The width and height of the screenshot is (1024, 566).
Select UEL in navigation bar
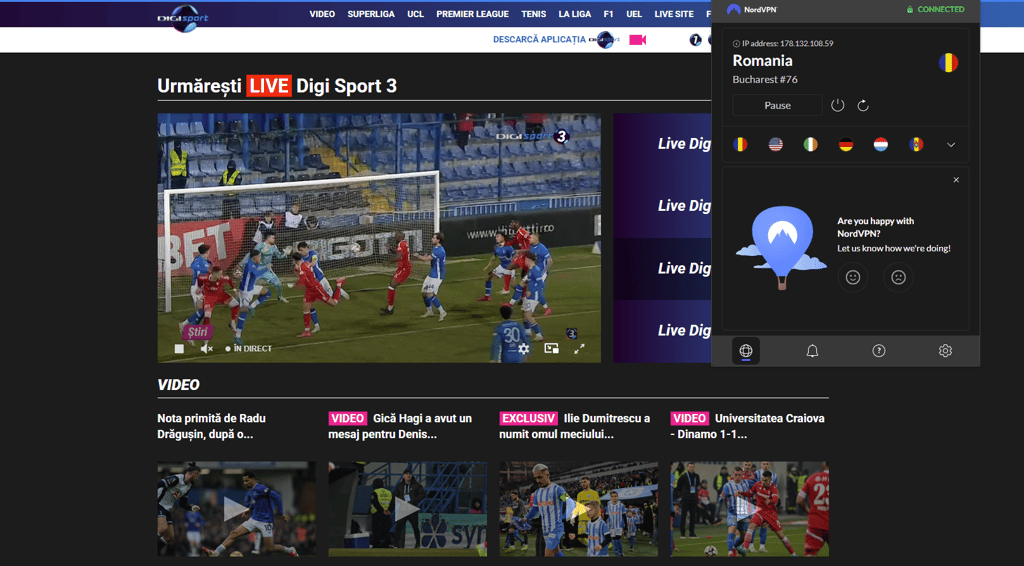(633, 14)
